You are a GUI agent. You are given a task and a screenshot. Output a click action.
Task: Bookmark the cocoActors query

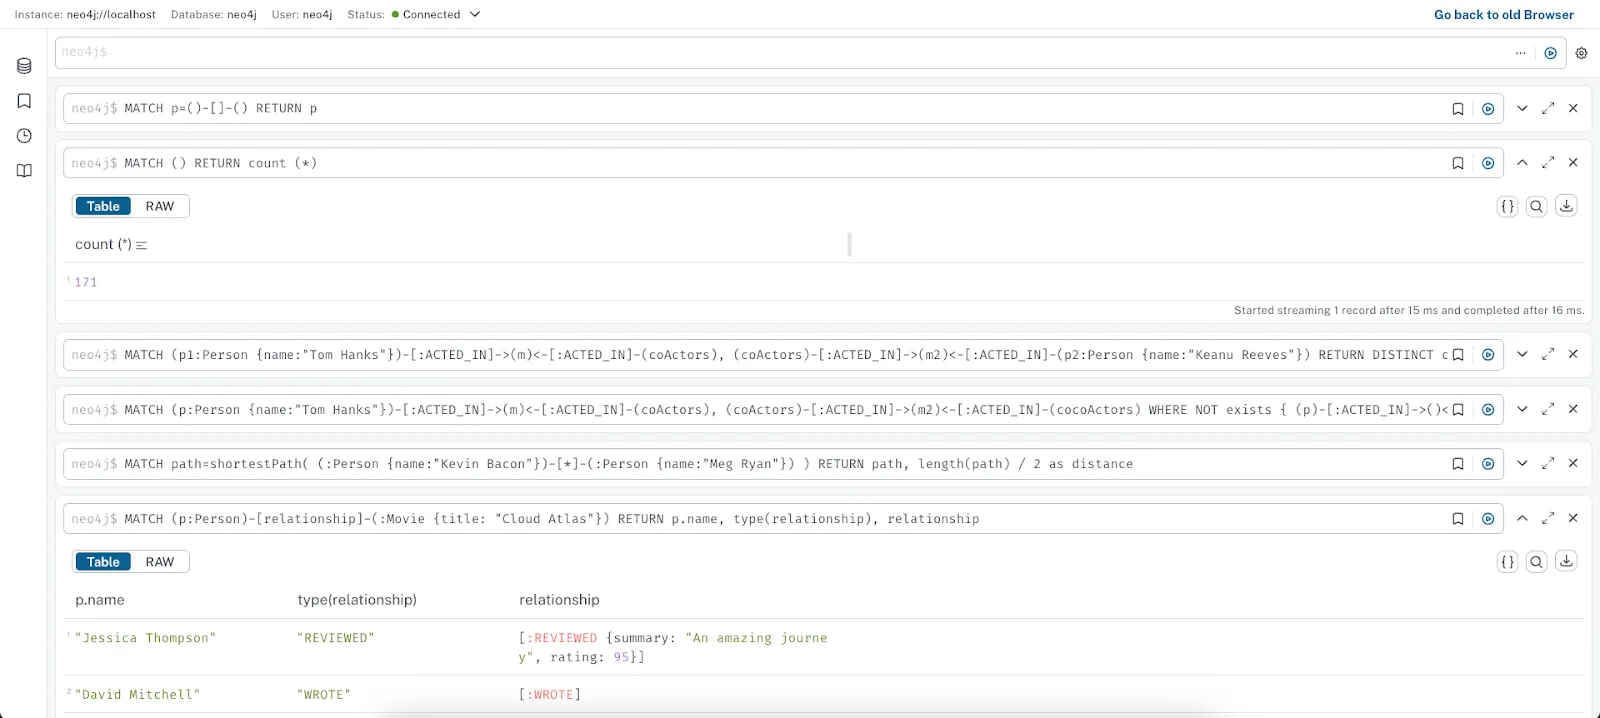pyautogui.click(x=1458, y=410)
